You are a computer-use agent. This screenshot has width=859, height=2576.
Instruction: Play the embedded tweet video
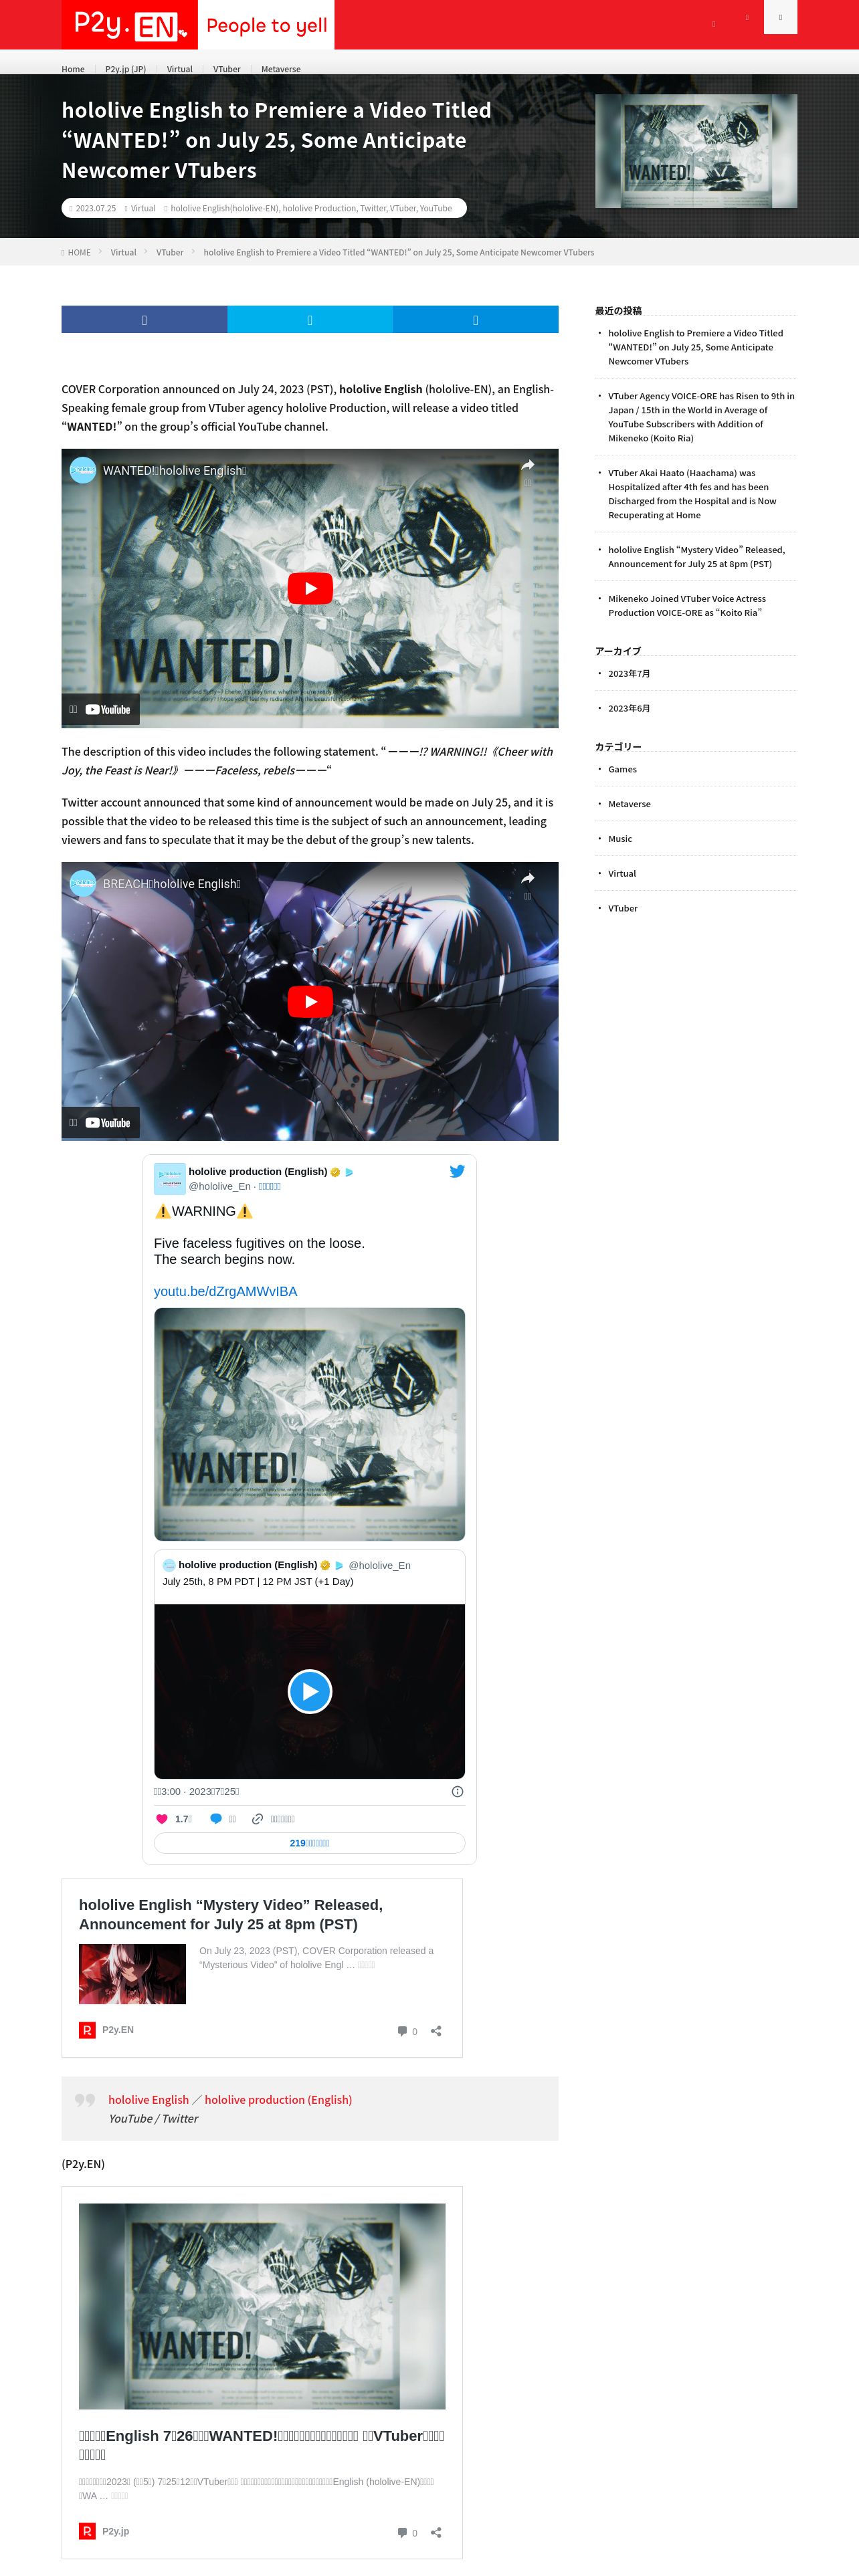click(310, 1692)
